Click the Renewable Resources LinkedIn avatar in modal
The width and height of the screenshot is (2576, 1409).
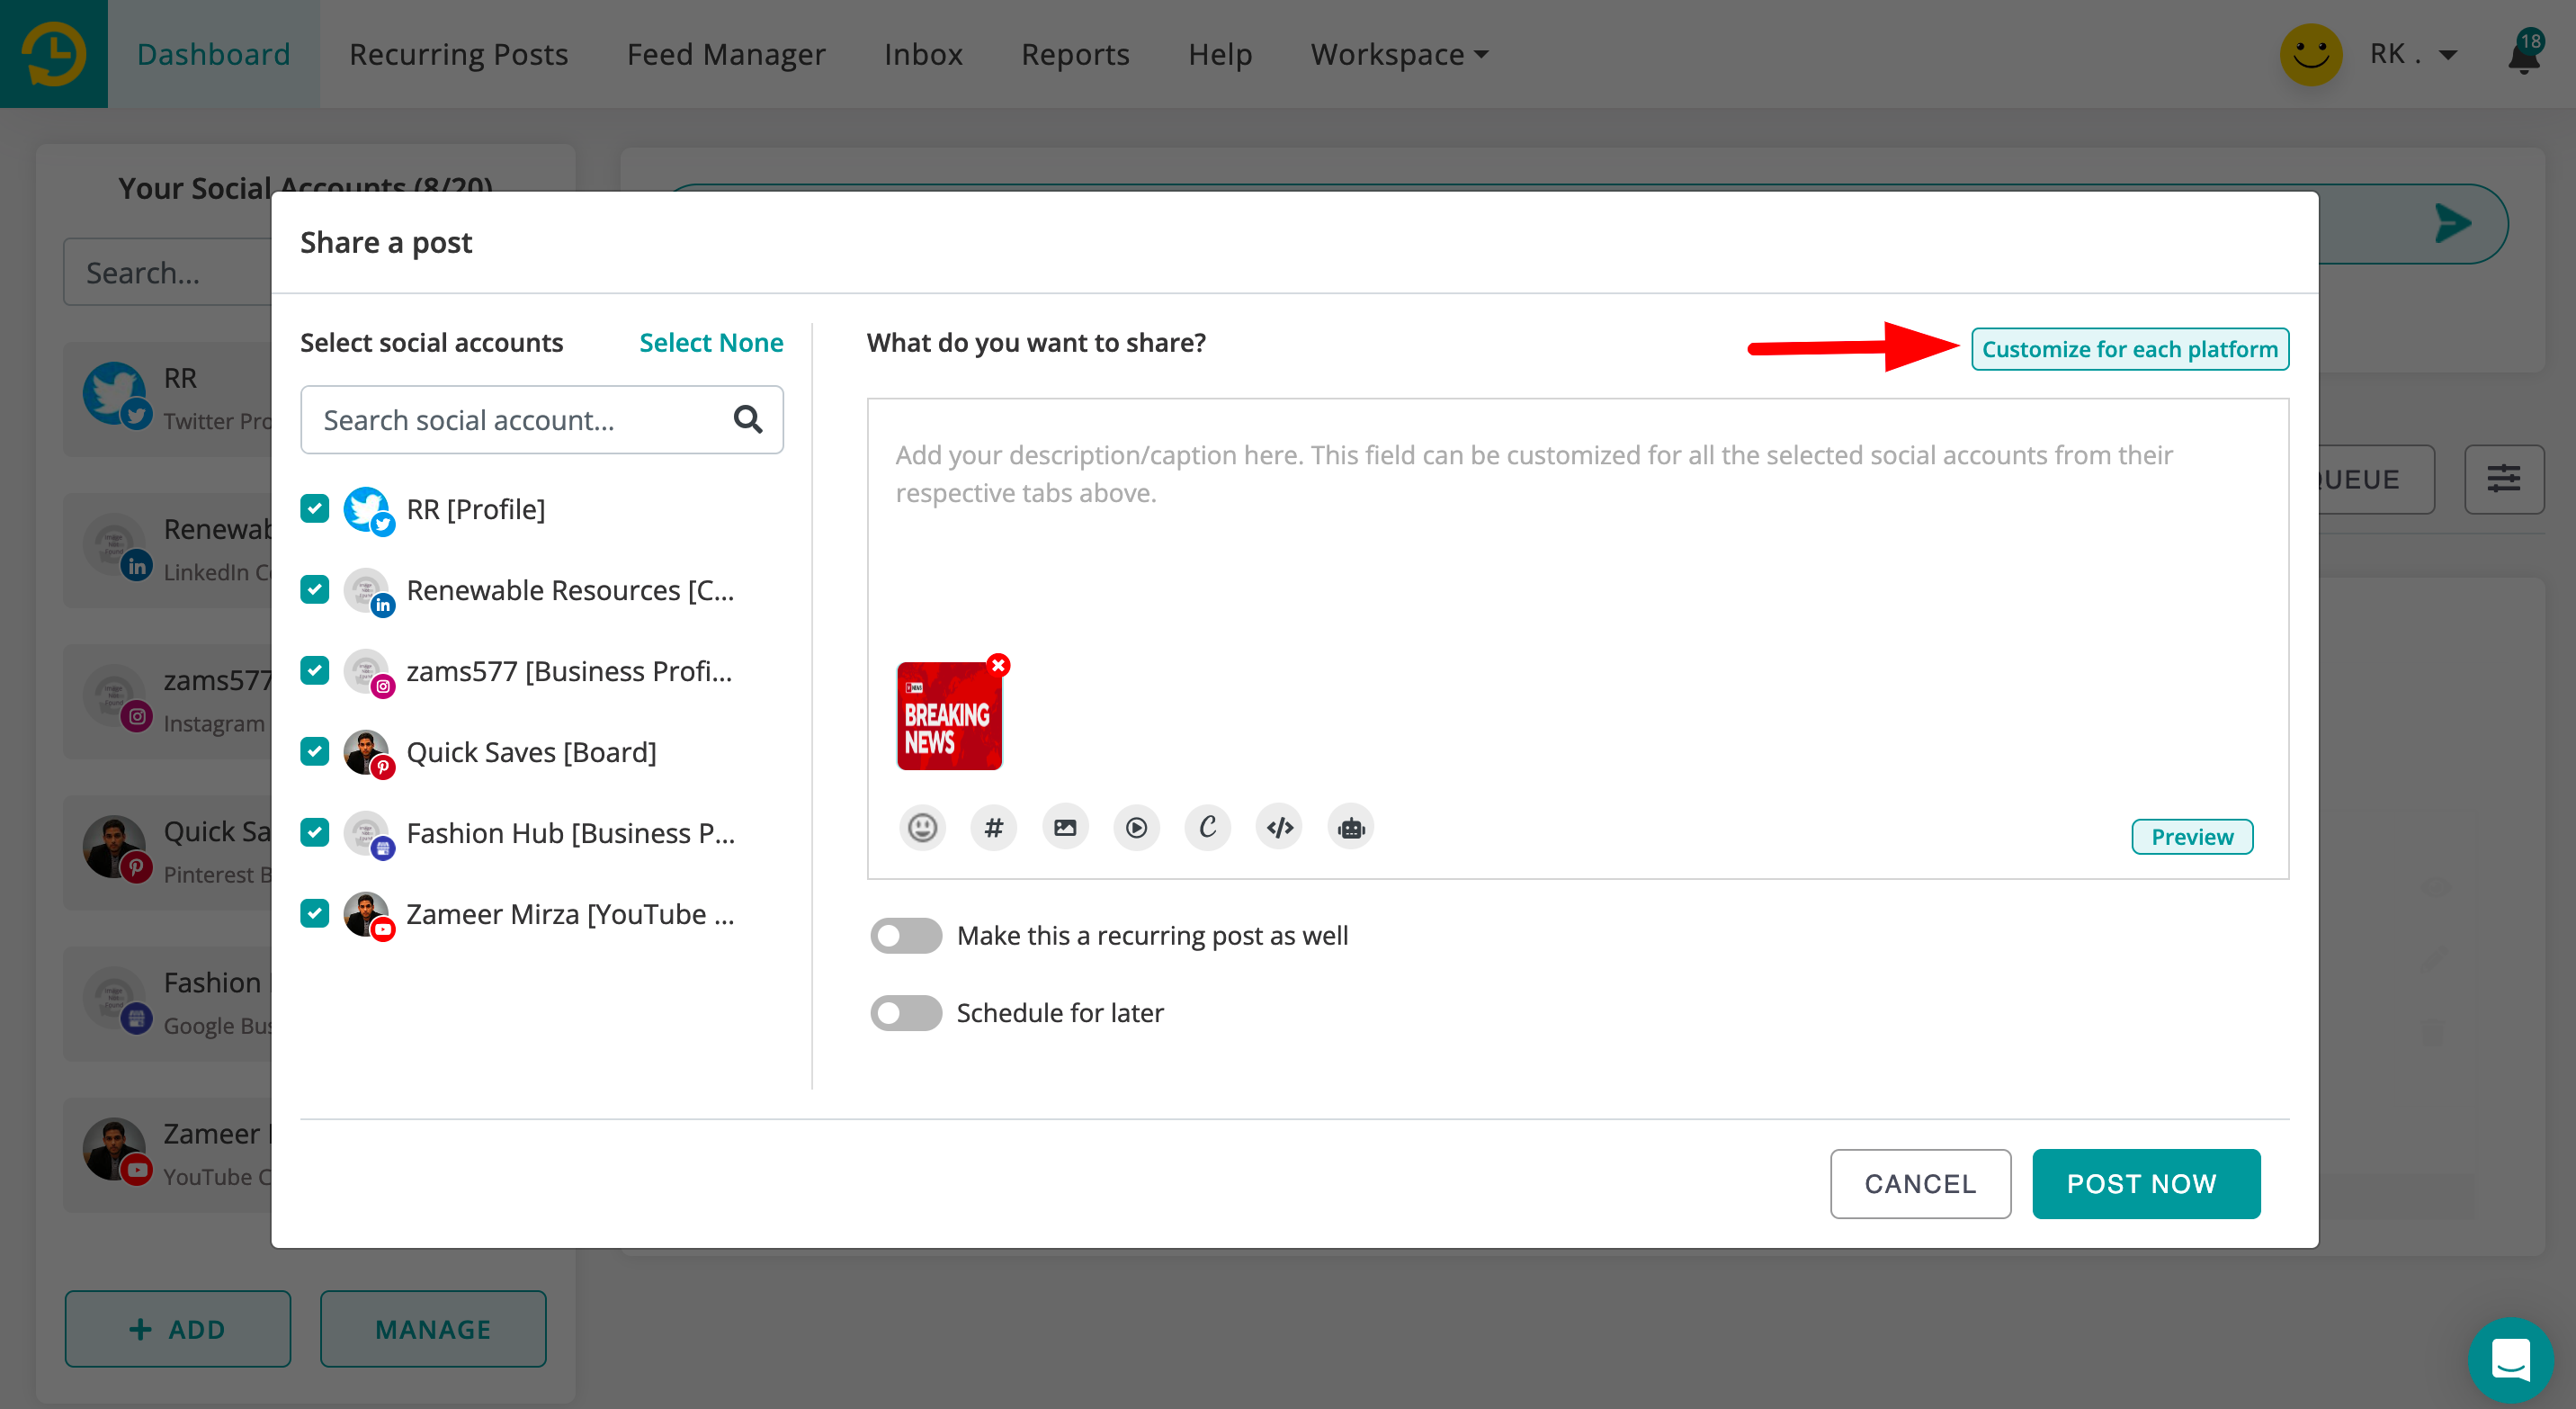click(x=369, y=591)
